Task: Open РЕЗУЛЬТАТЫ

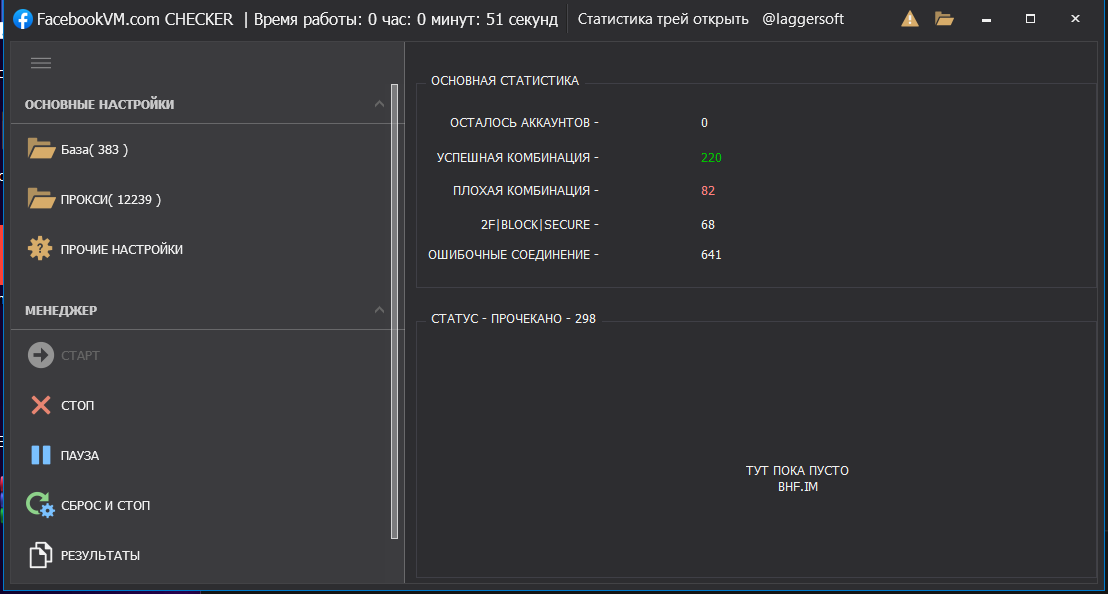Action: pyautogui.click(x=100, y=556)
